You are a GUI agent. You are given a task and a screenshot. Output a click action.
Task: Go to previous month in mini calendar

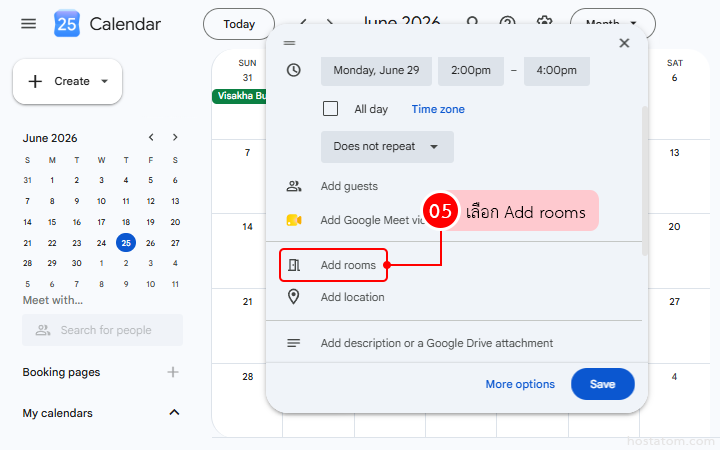coord(151,137)
